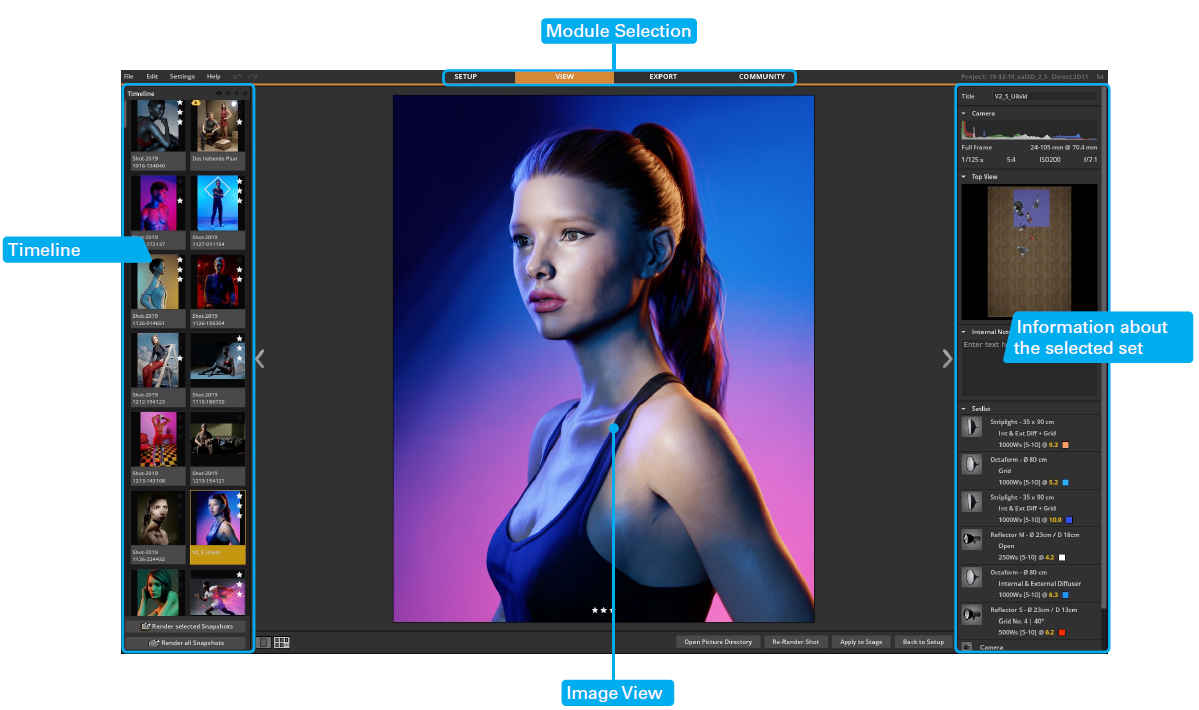Collapse the Camera section
Viewport: 1199px width, 710px height.
[x=964, y=114]
